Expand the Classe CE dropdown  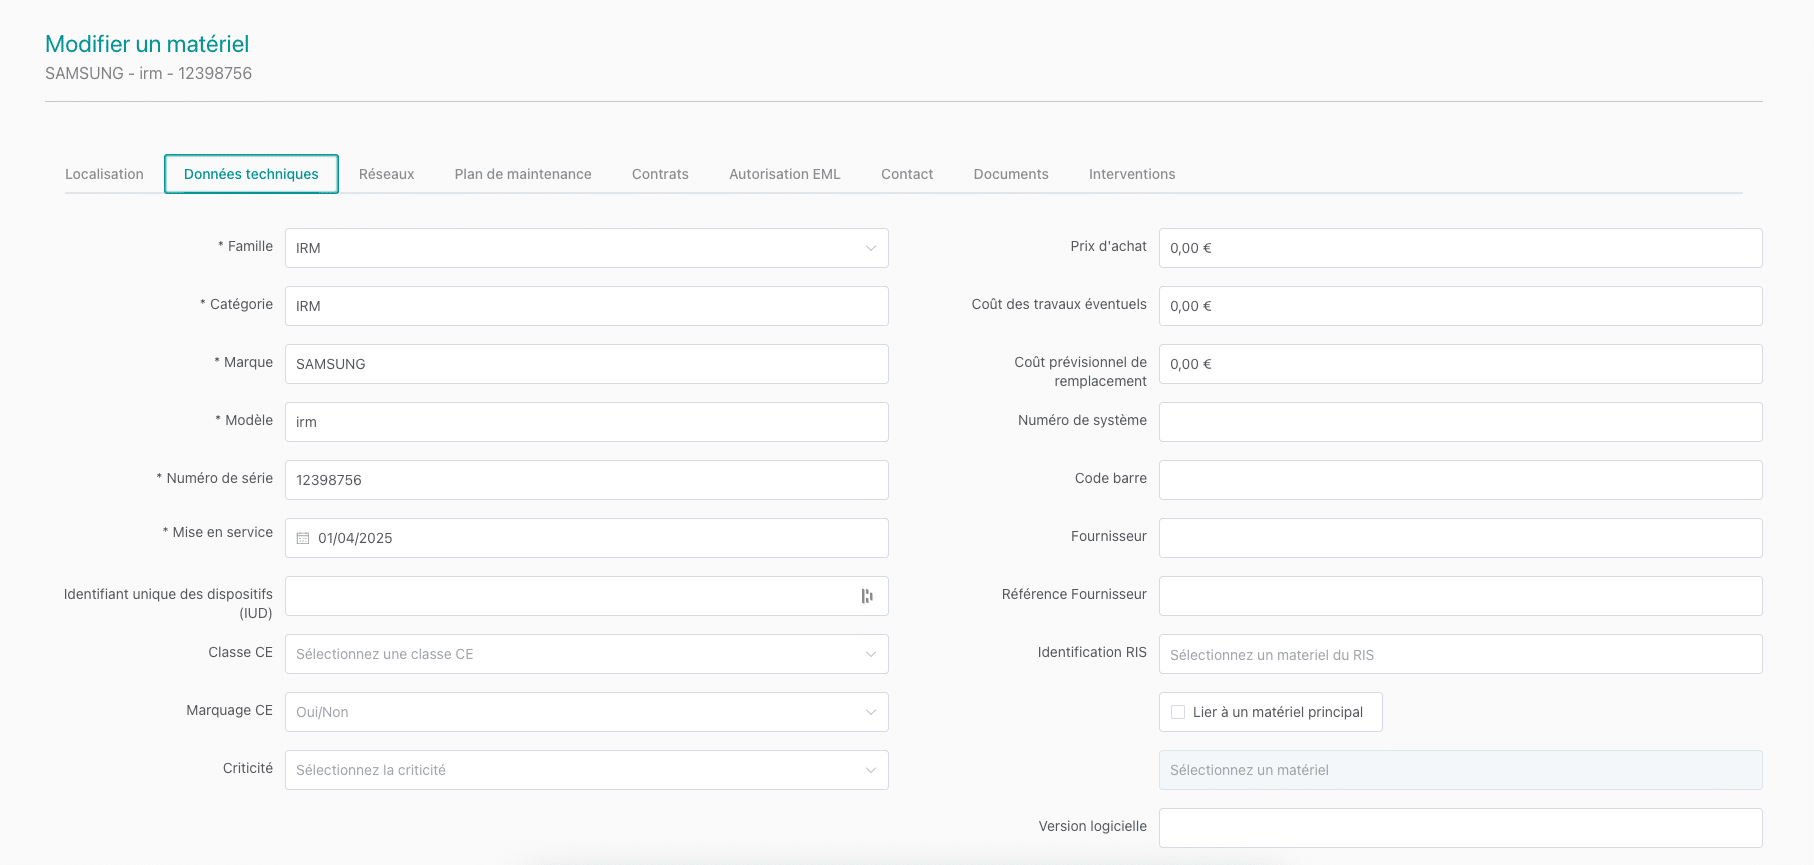586,654
